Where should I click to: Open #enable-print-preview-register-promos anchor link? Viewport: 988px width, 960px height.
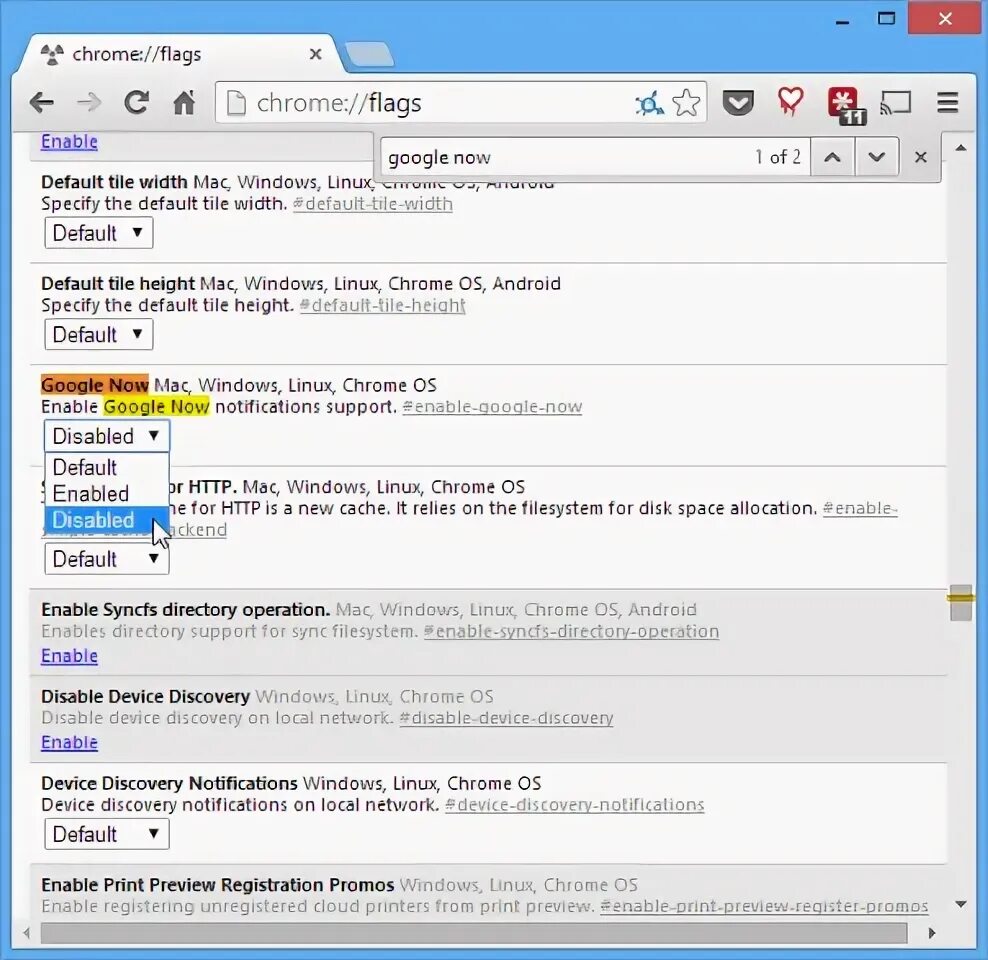tap(764, 906)
